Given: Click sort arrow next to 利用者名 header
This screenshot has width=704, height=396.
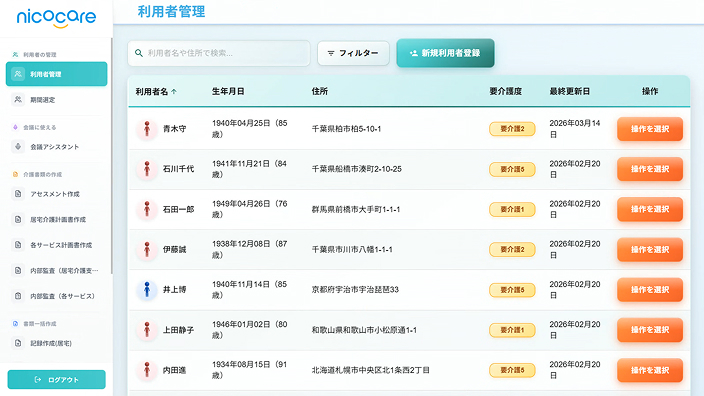Looking at the screenshot, I should pyautogui.click(x=174, y=92).
